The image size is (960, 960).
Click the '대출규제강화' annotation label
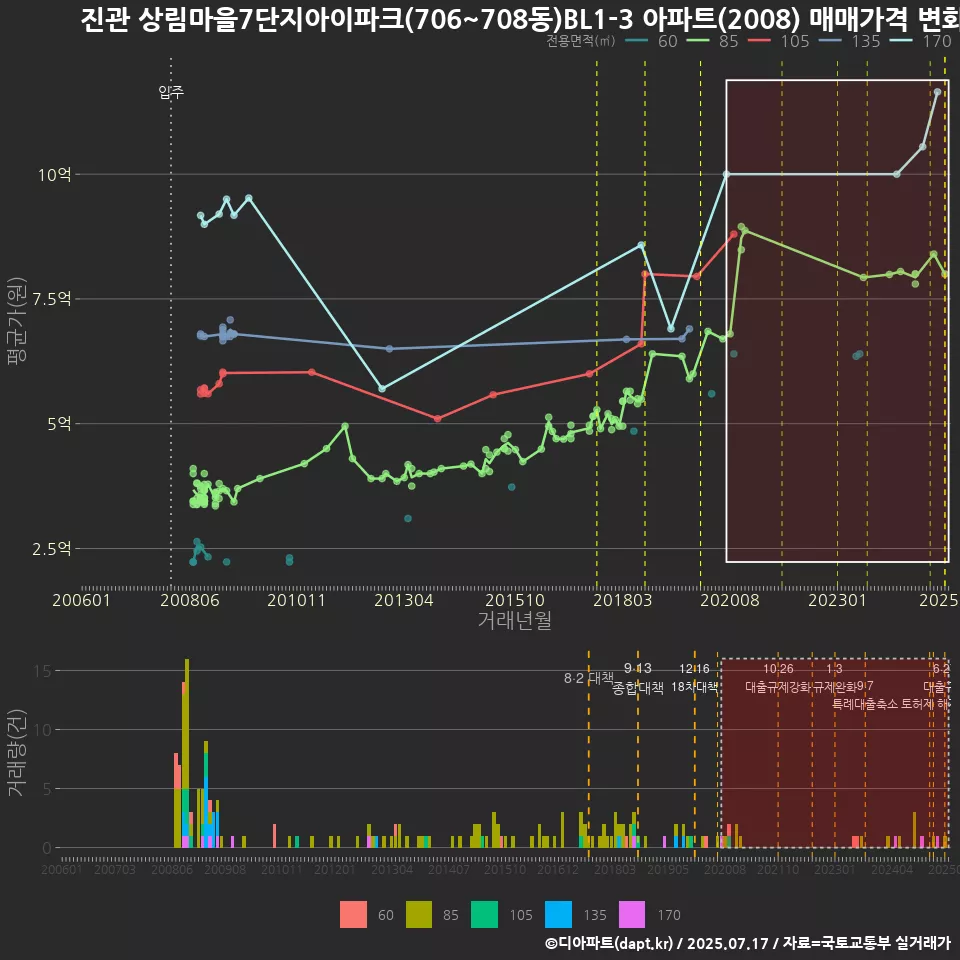coord(778,687)
